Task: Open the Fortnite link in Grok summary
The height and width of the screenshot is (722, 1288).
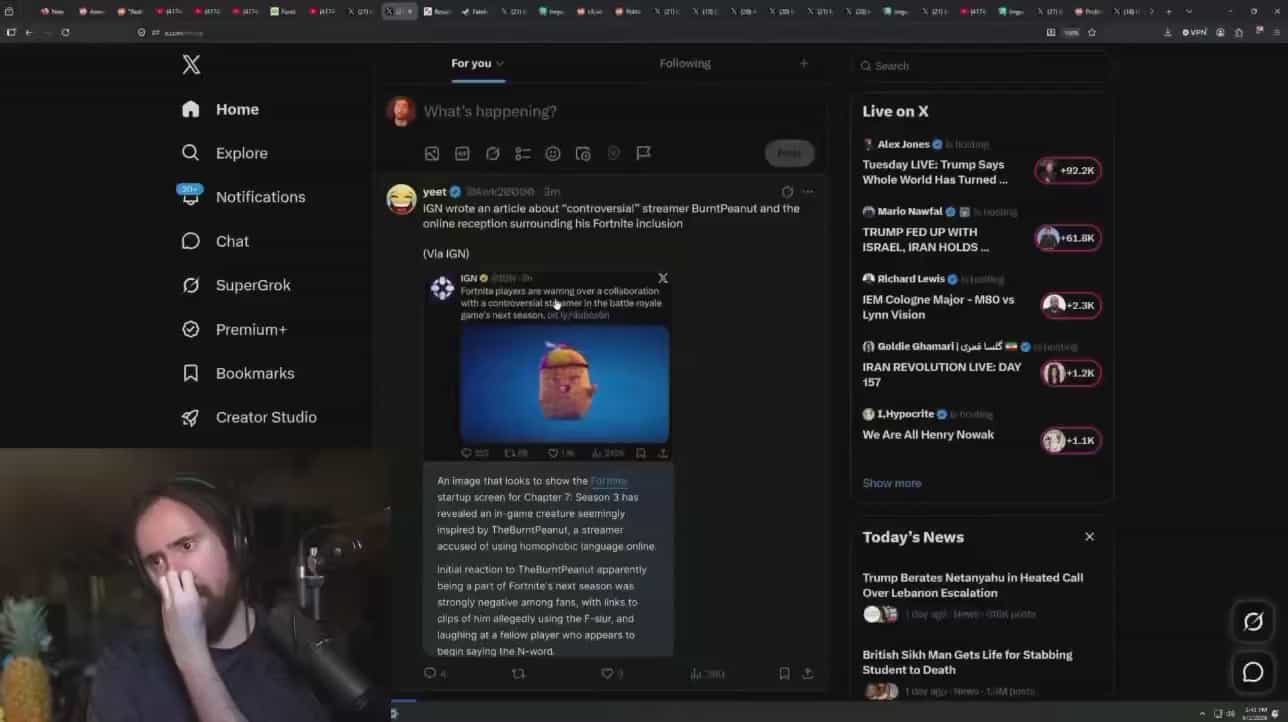Action: tap(608, 481)
